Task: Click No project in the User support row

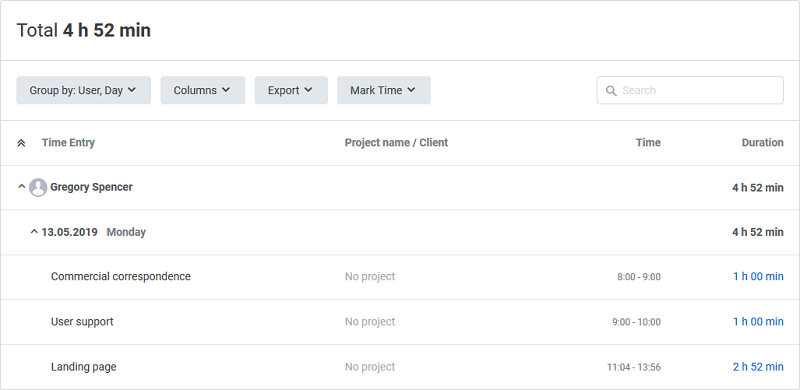Action: [370, 322]
